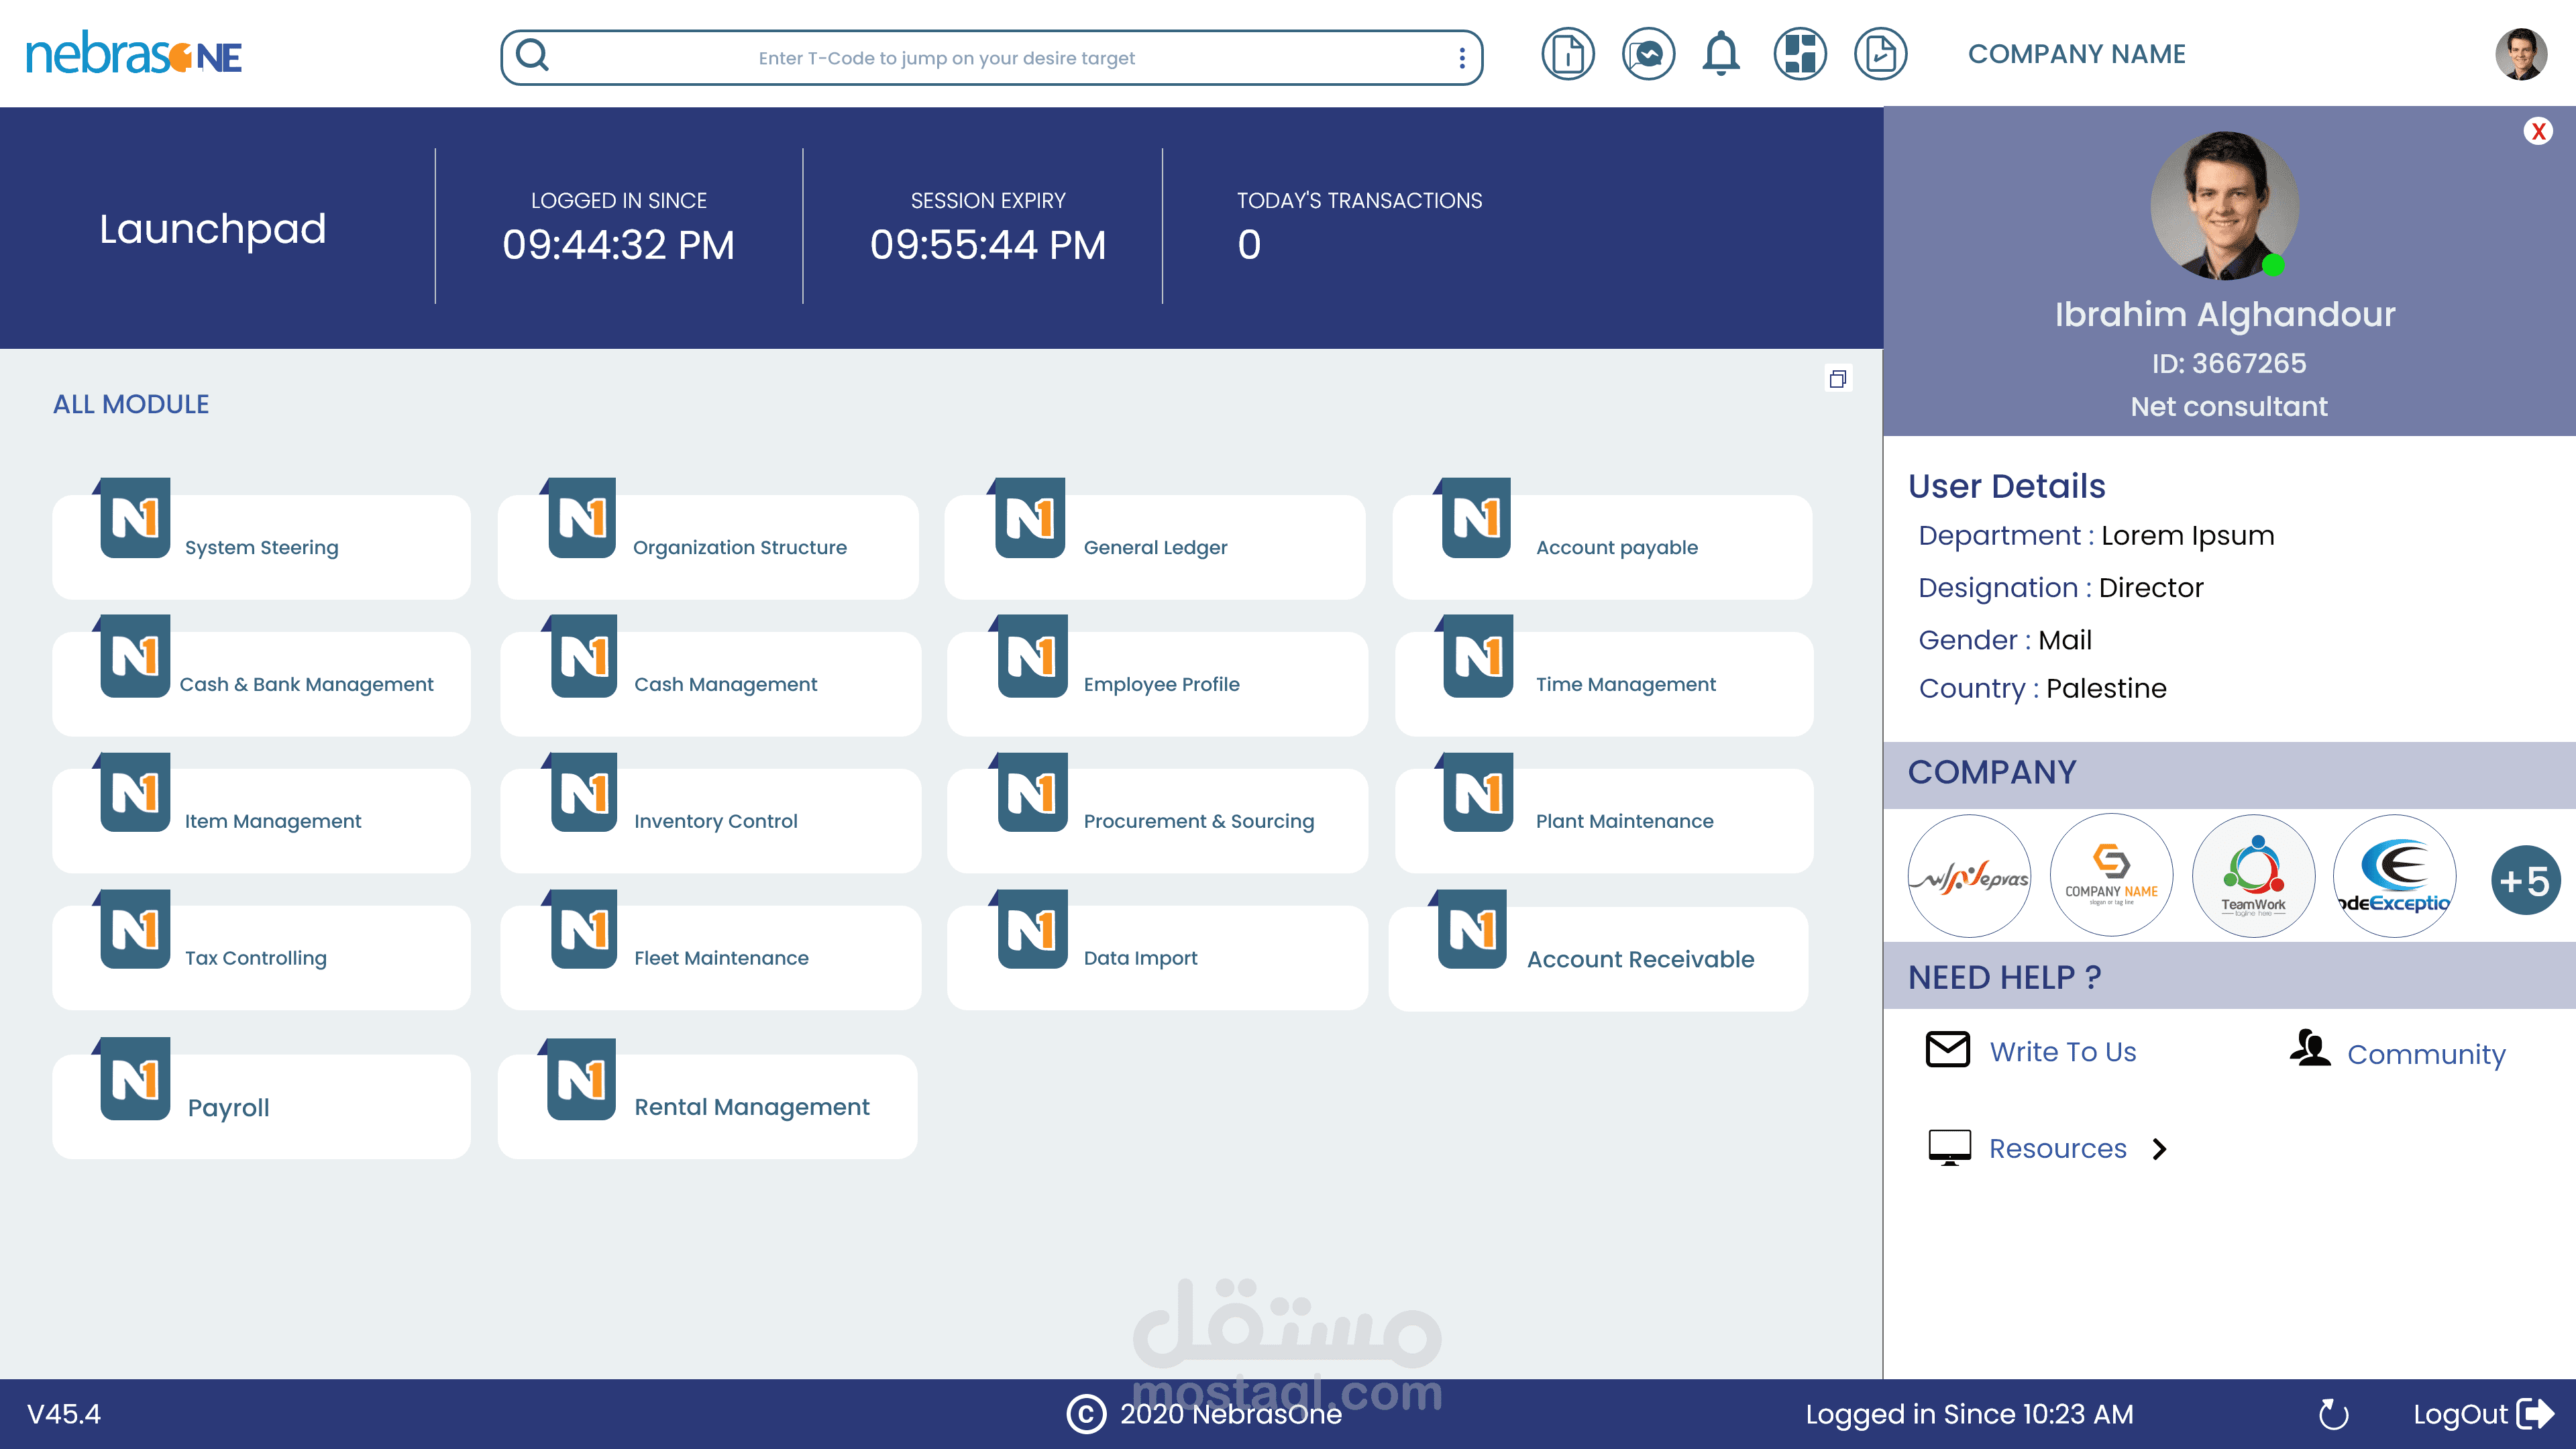This screenshot has width=2576, height=1449.
Task: Open the document icon in header
Action: [x=1567, y=54]
